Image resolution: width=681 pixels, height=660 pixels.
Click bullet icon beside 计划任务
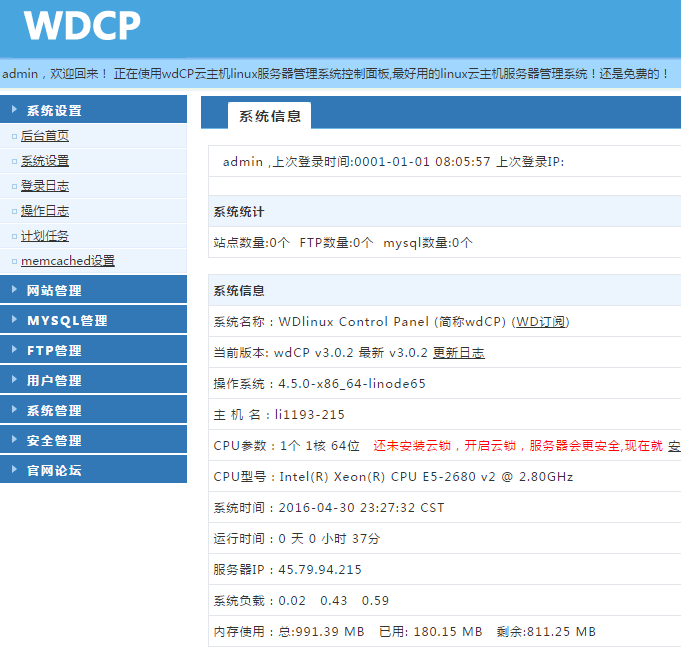pos(14,237)
